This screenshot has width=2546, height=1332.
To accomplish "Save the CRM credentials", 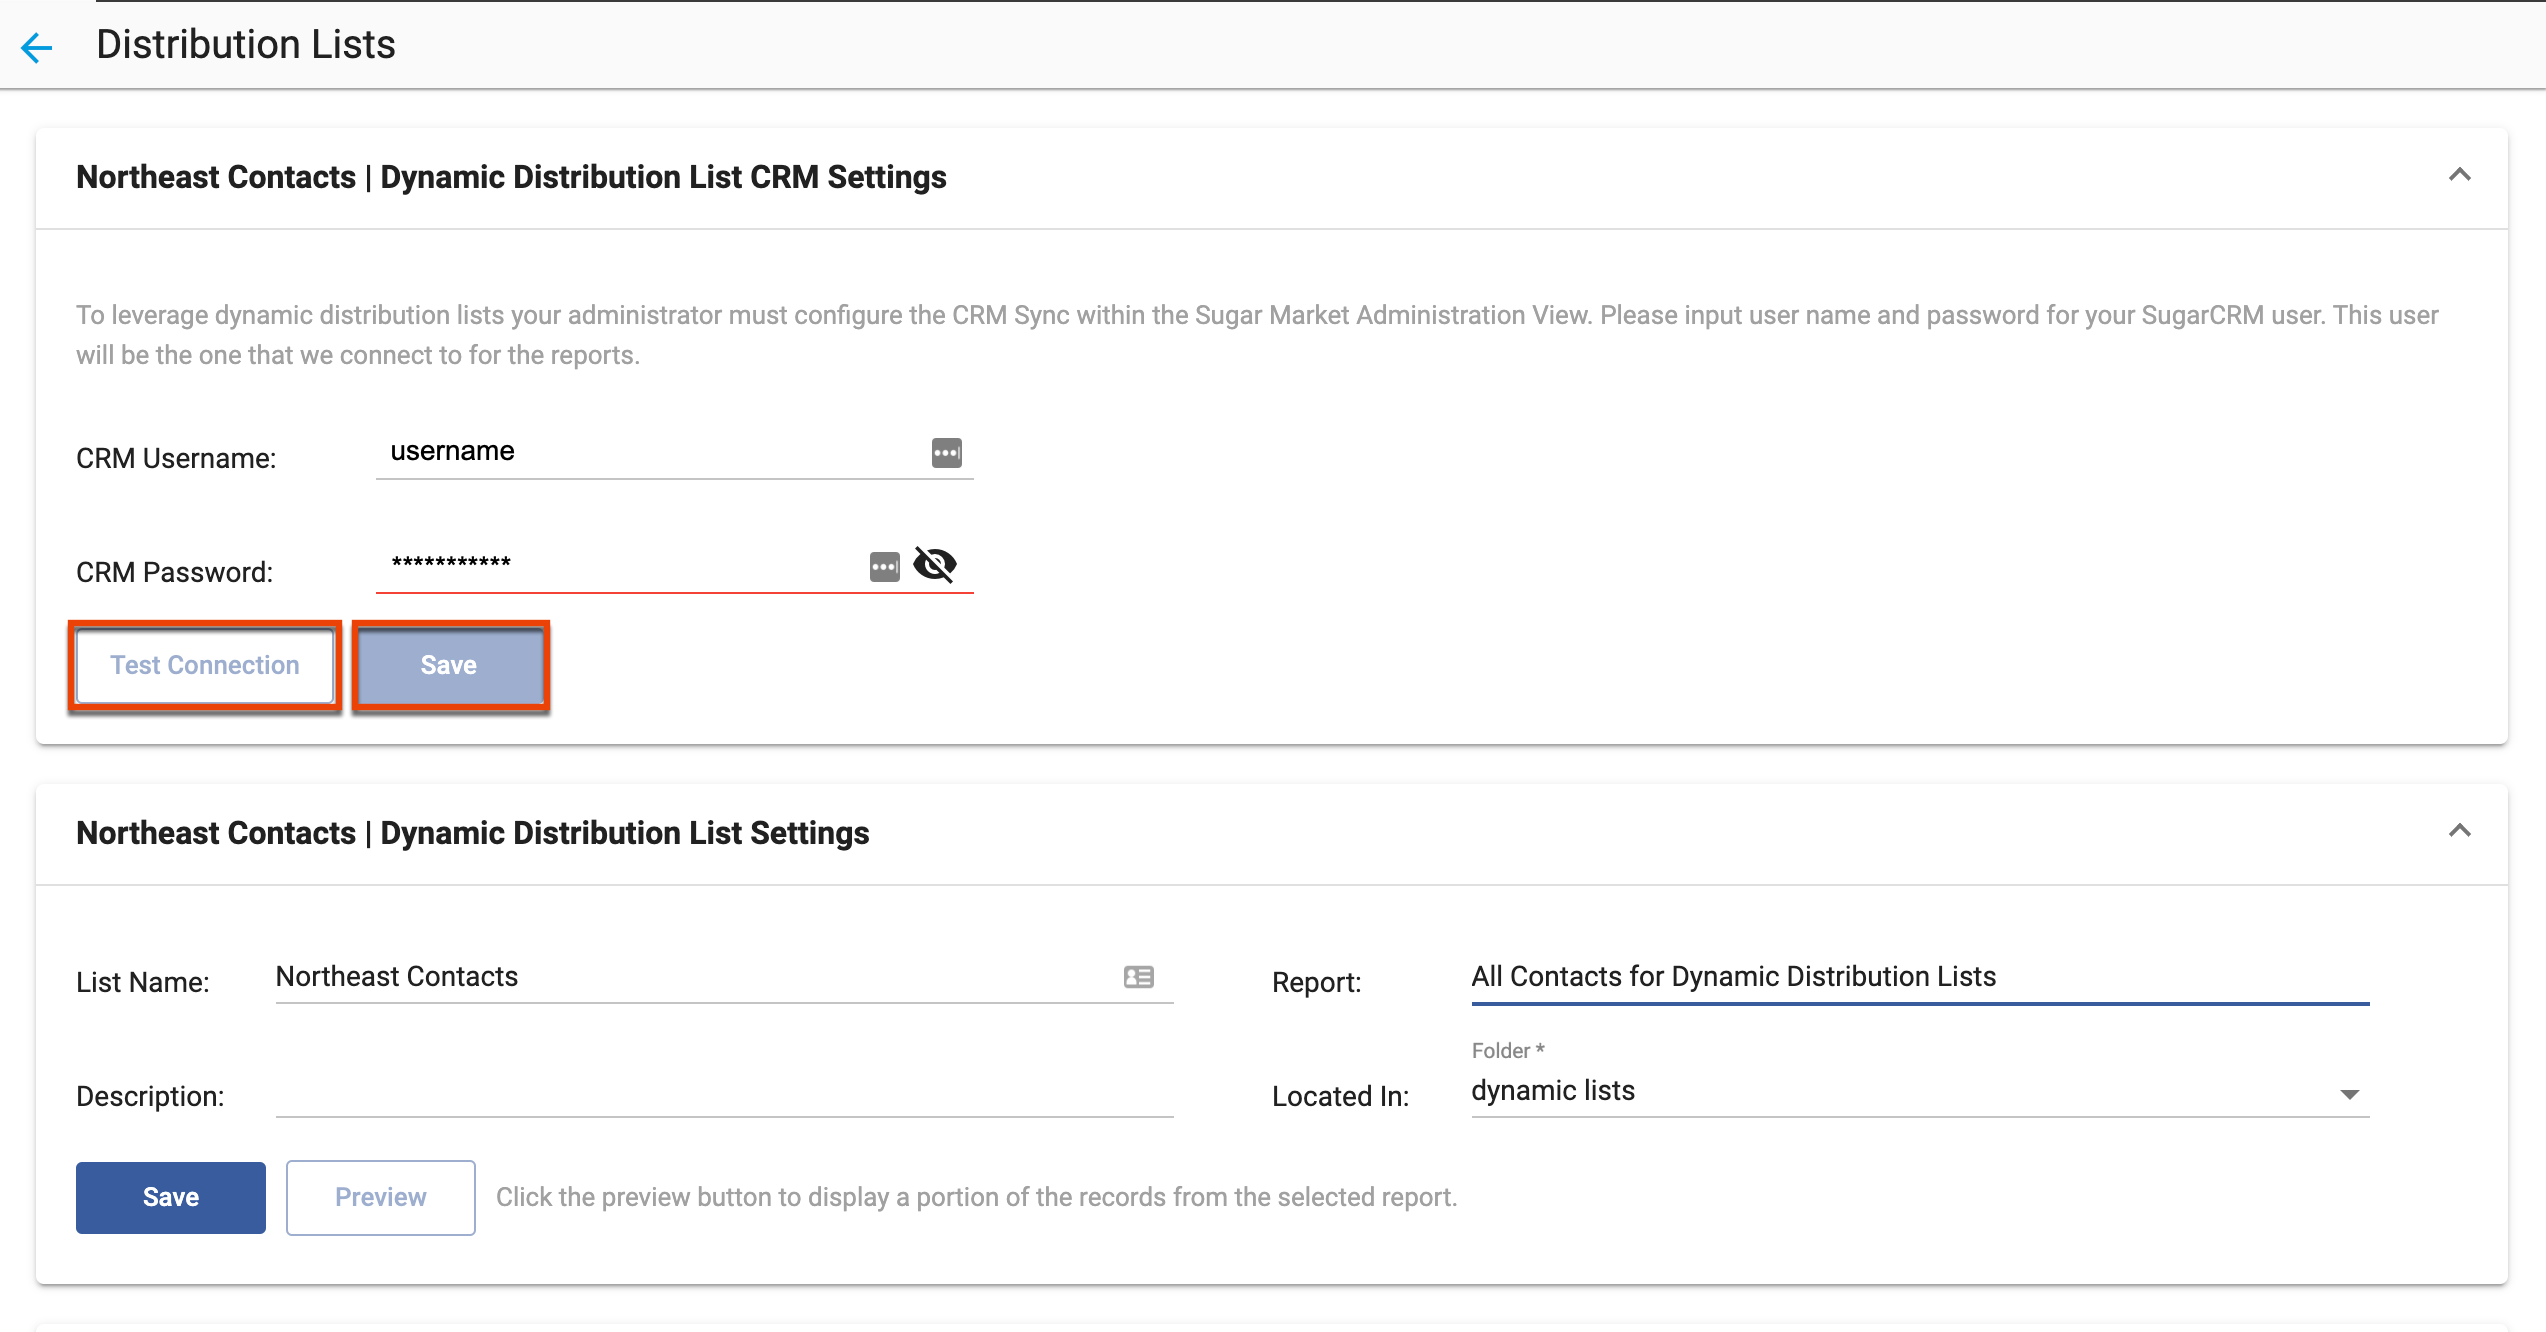I will [449, 666].
